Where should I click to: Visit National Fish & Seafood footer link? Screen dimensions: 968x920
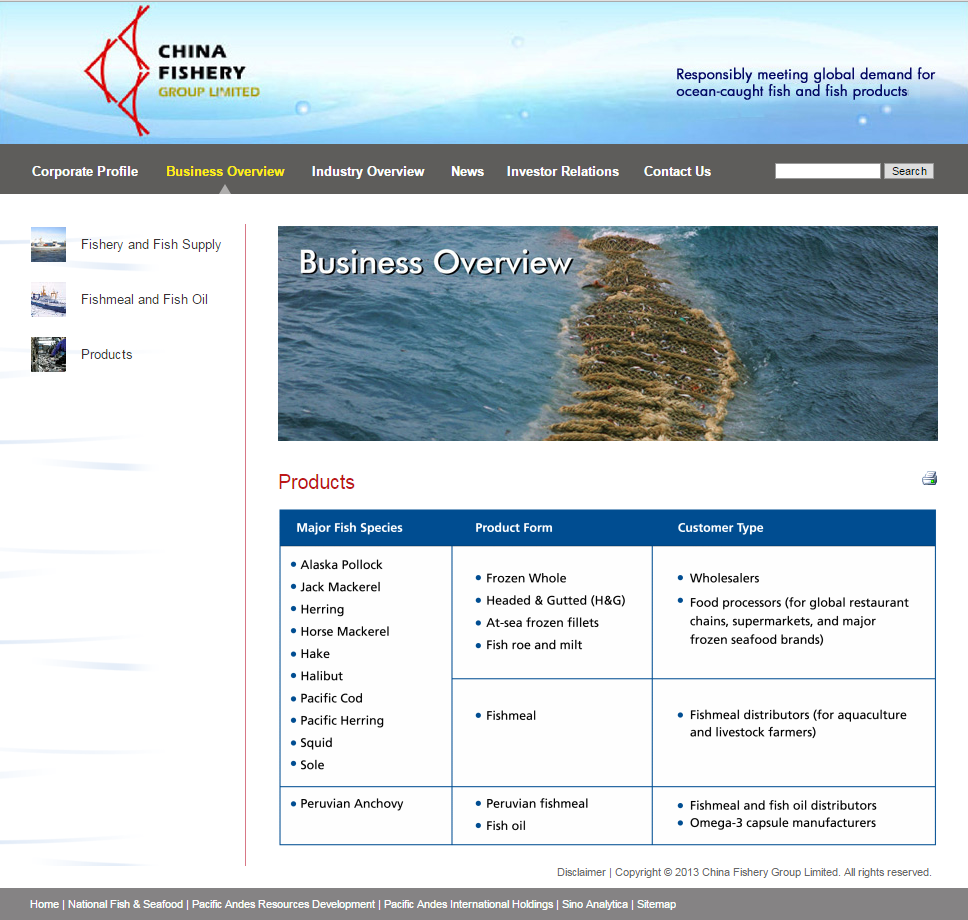coord(125,904)
